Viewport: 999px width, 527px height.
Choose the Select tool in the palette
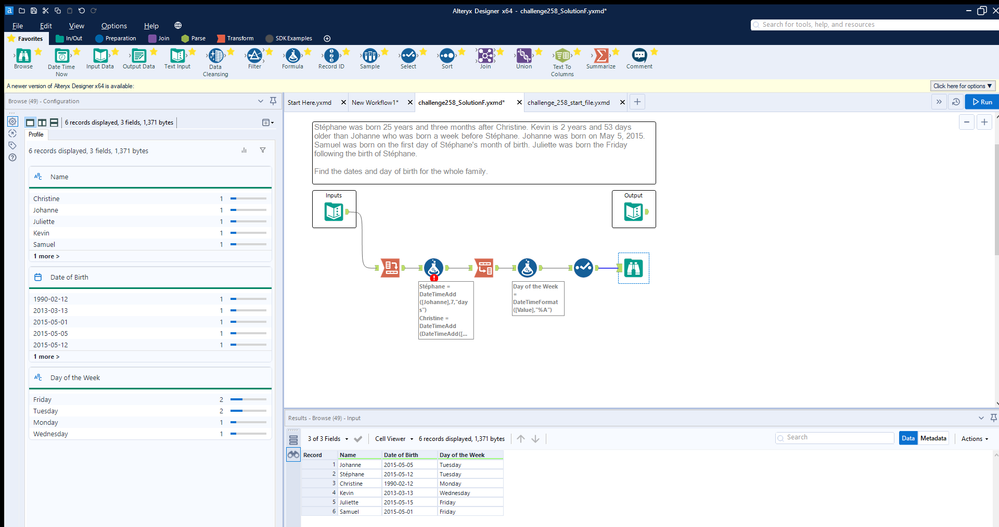click(x=408, y=58)
